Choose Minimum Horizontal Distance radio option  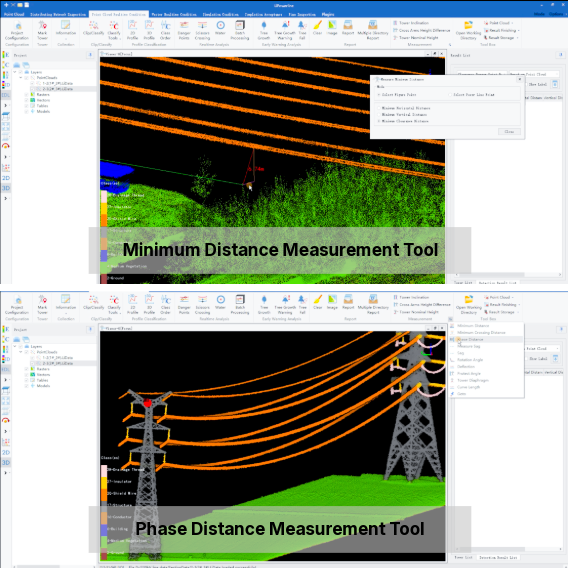tap(379, 108)
